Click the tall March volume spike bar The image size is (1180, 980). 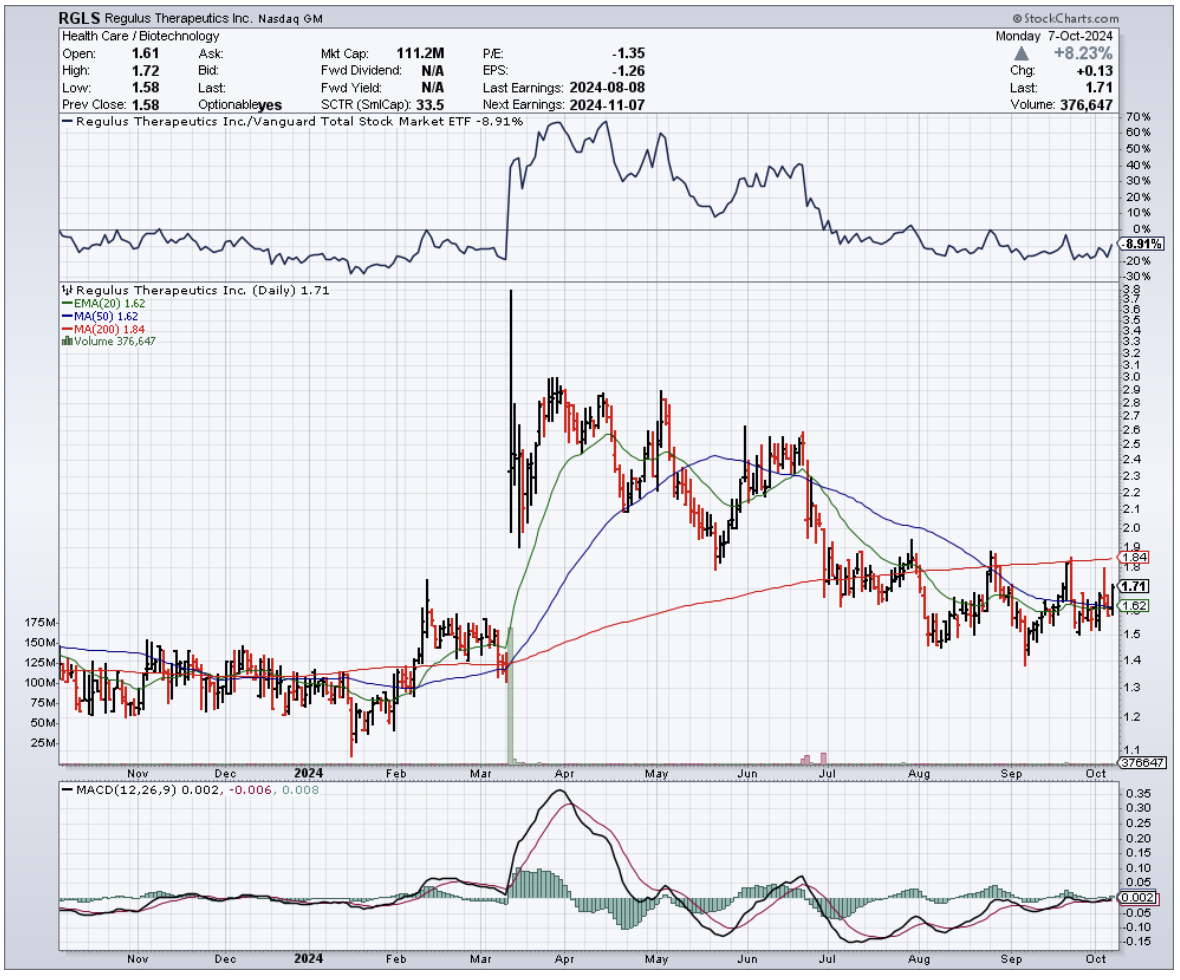pos(510,700)
